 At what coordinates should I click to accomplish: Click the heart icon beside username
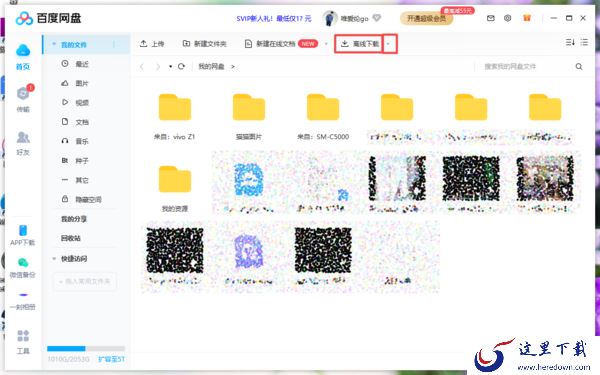(x=377, y=18)
